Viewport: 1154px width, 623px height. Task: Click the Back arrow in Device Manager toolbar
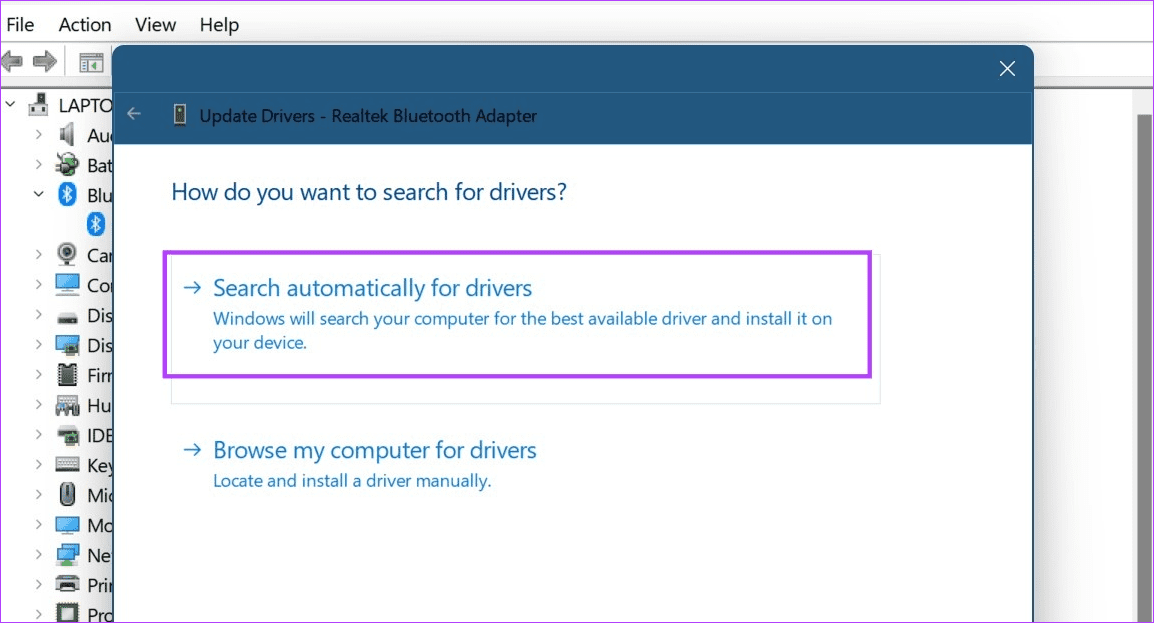13,61
